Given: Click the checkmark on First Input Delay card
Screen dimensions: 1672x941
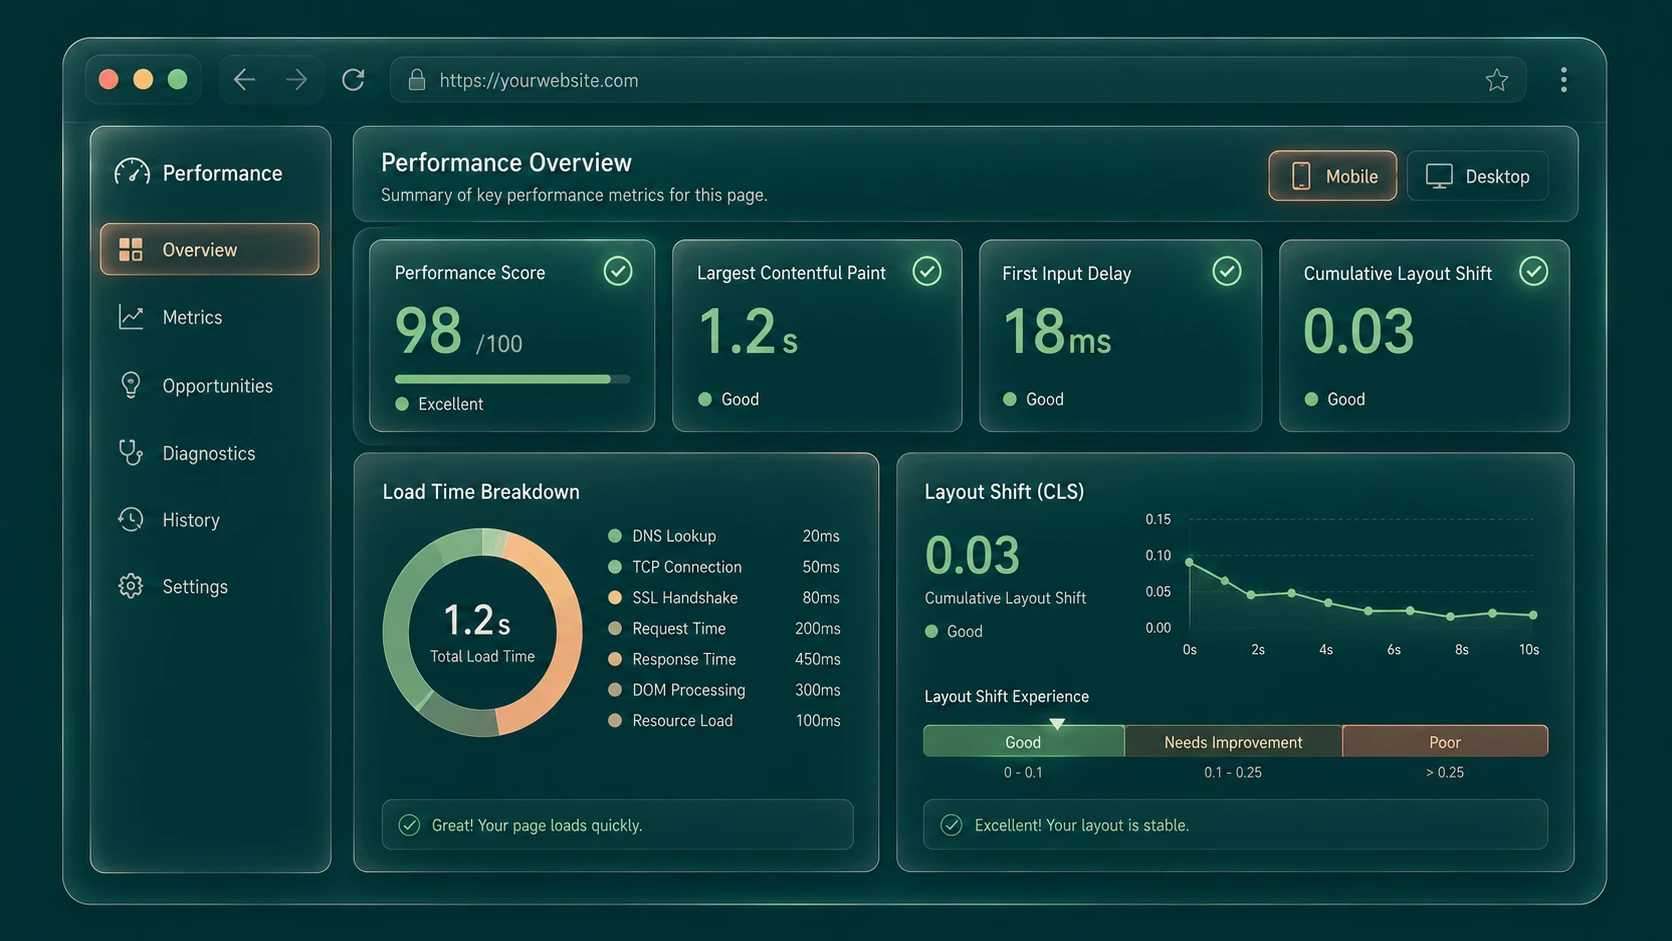Looking at the screenshot, I should [1227, 271].
